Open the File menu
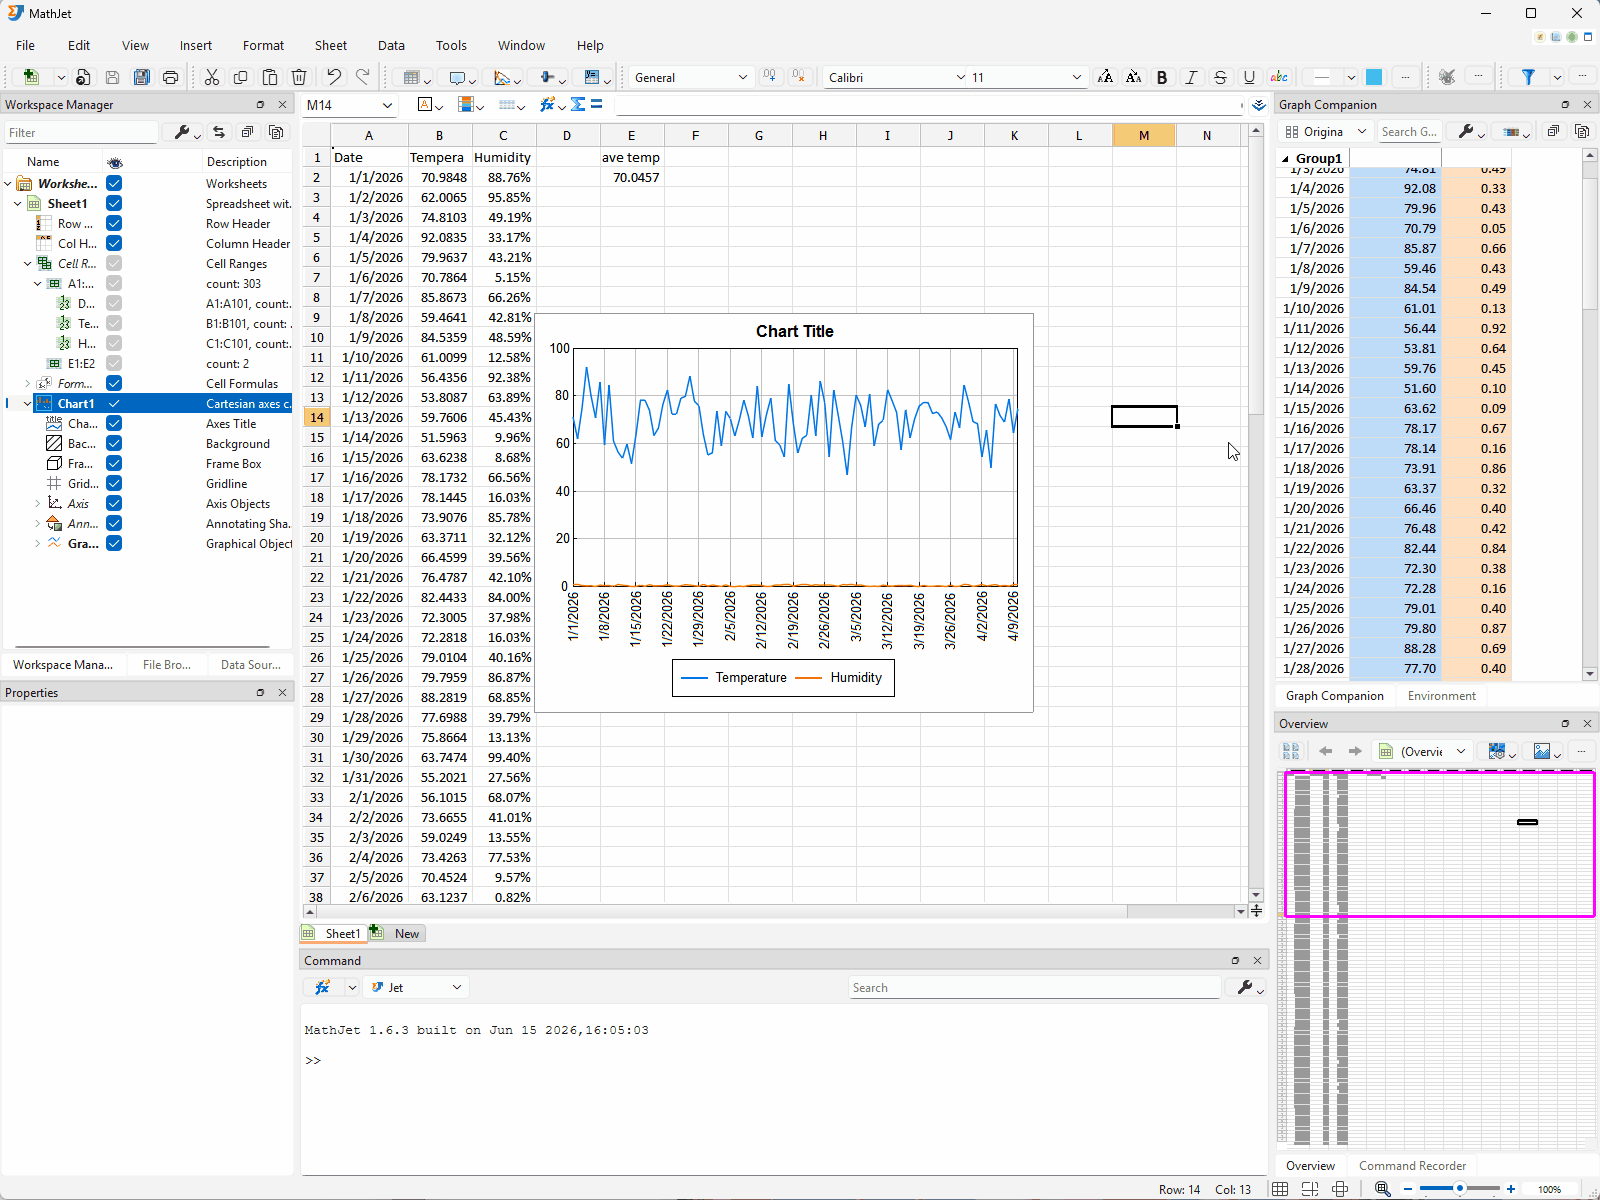The width and height of the screenshot is (1600, 1200). point(25,45)
